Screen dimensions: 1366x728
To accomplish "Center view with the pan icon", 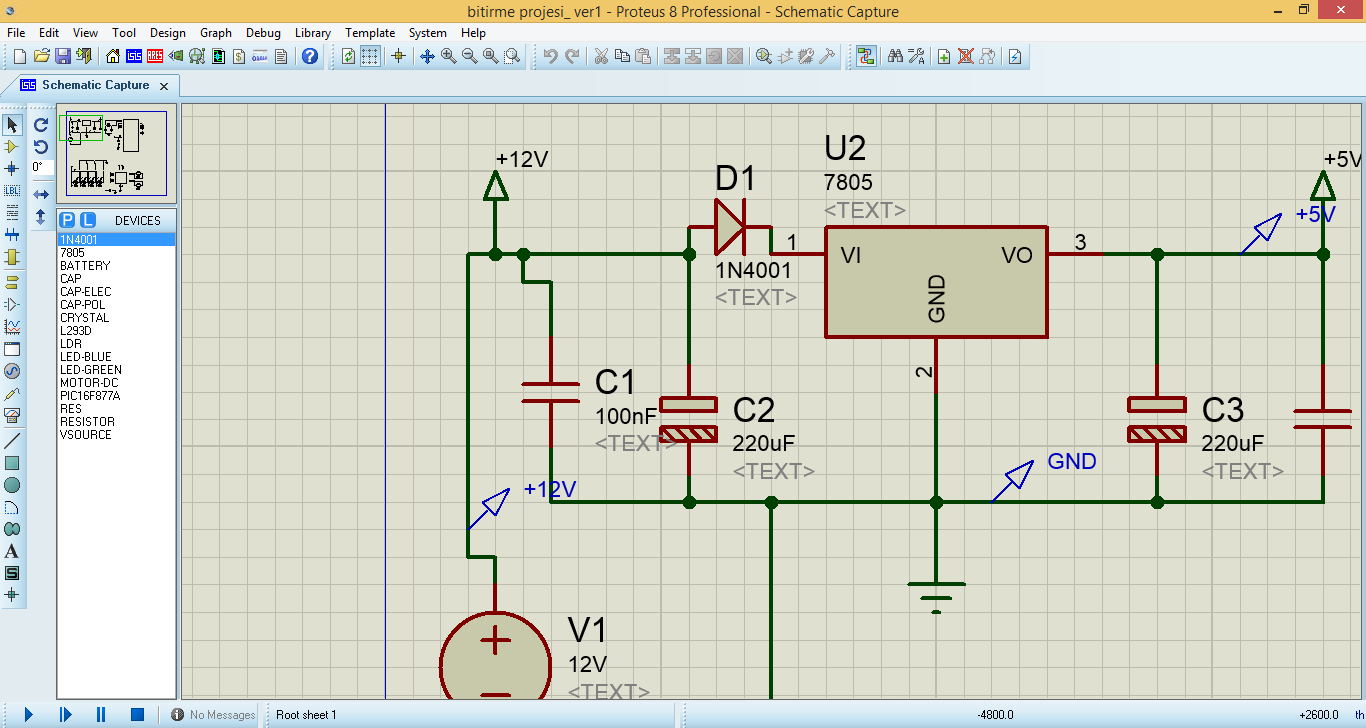I will tap(427, 56).
